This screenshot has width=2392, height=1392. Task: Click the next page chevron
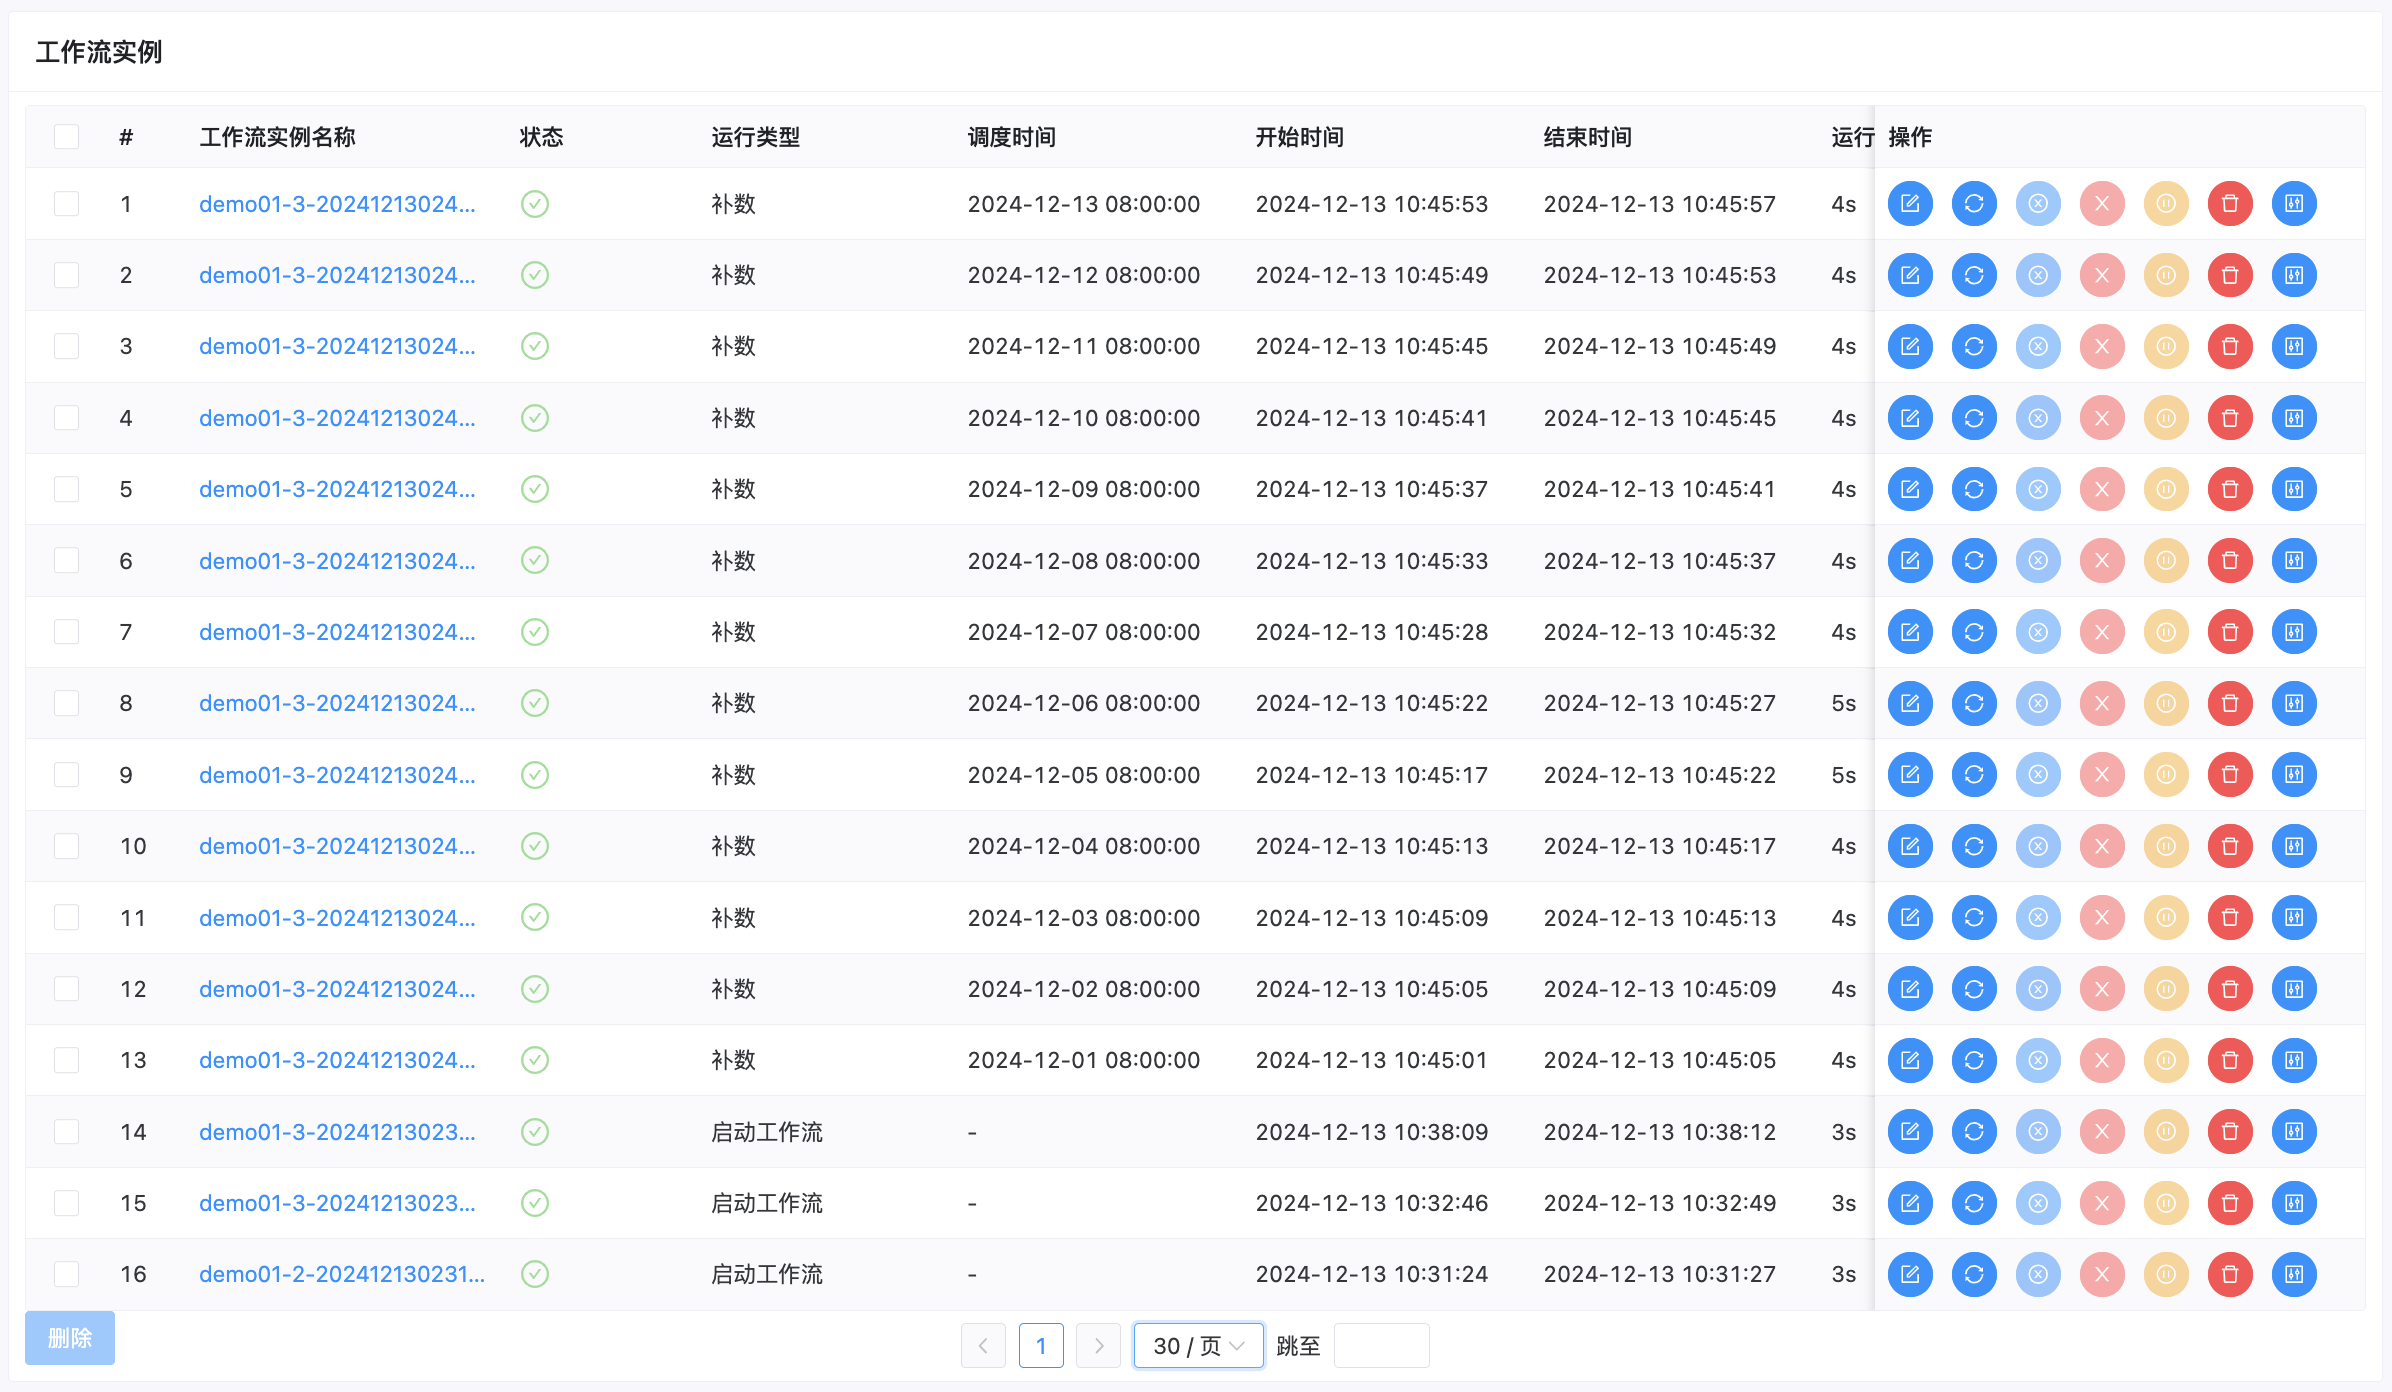(1098, 1346)
